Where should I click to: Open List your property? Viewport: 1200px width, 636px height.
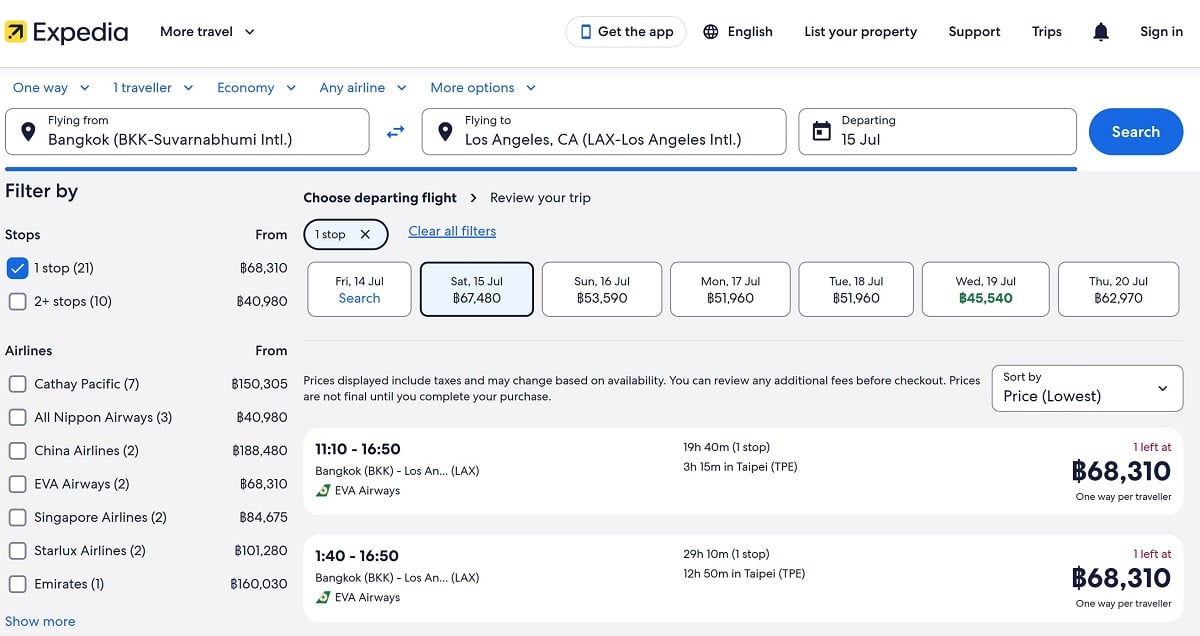[x=860, y=32]
